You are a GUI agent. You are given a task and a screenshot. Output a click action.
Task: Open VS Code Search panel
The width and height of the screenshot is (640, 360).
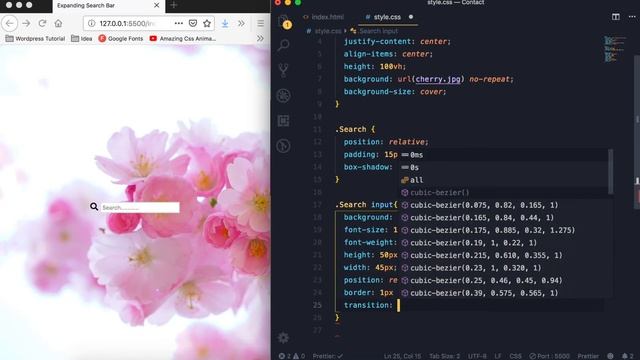pos(283,45)
